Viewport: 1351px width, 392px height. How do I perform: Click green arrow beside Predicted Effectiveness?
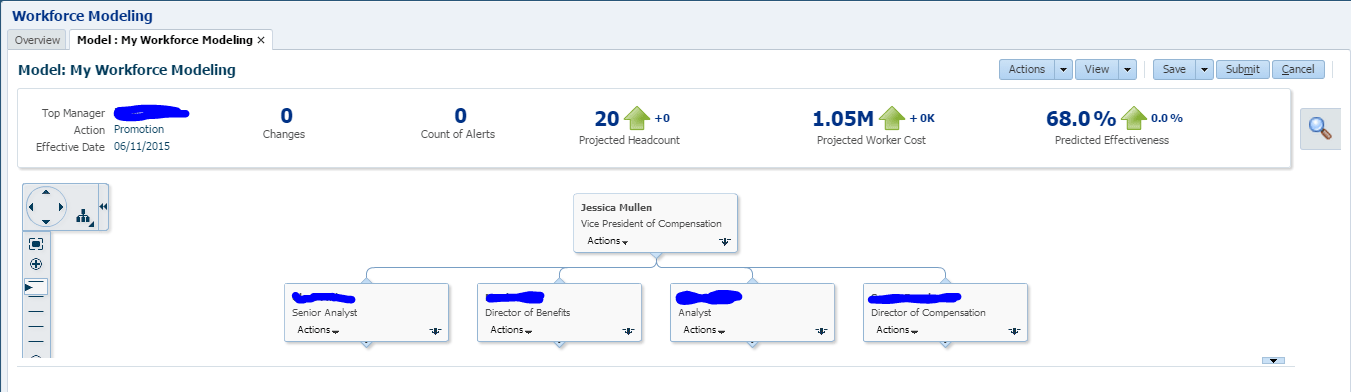coord(1133,118)
